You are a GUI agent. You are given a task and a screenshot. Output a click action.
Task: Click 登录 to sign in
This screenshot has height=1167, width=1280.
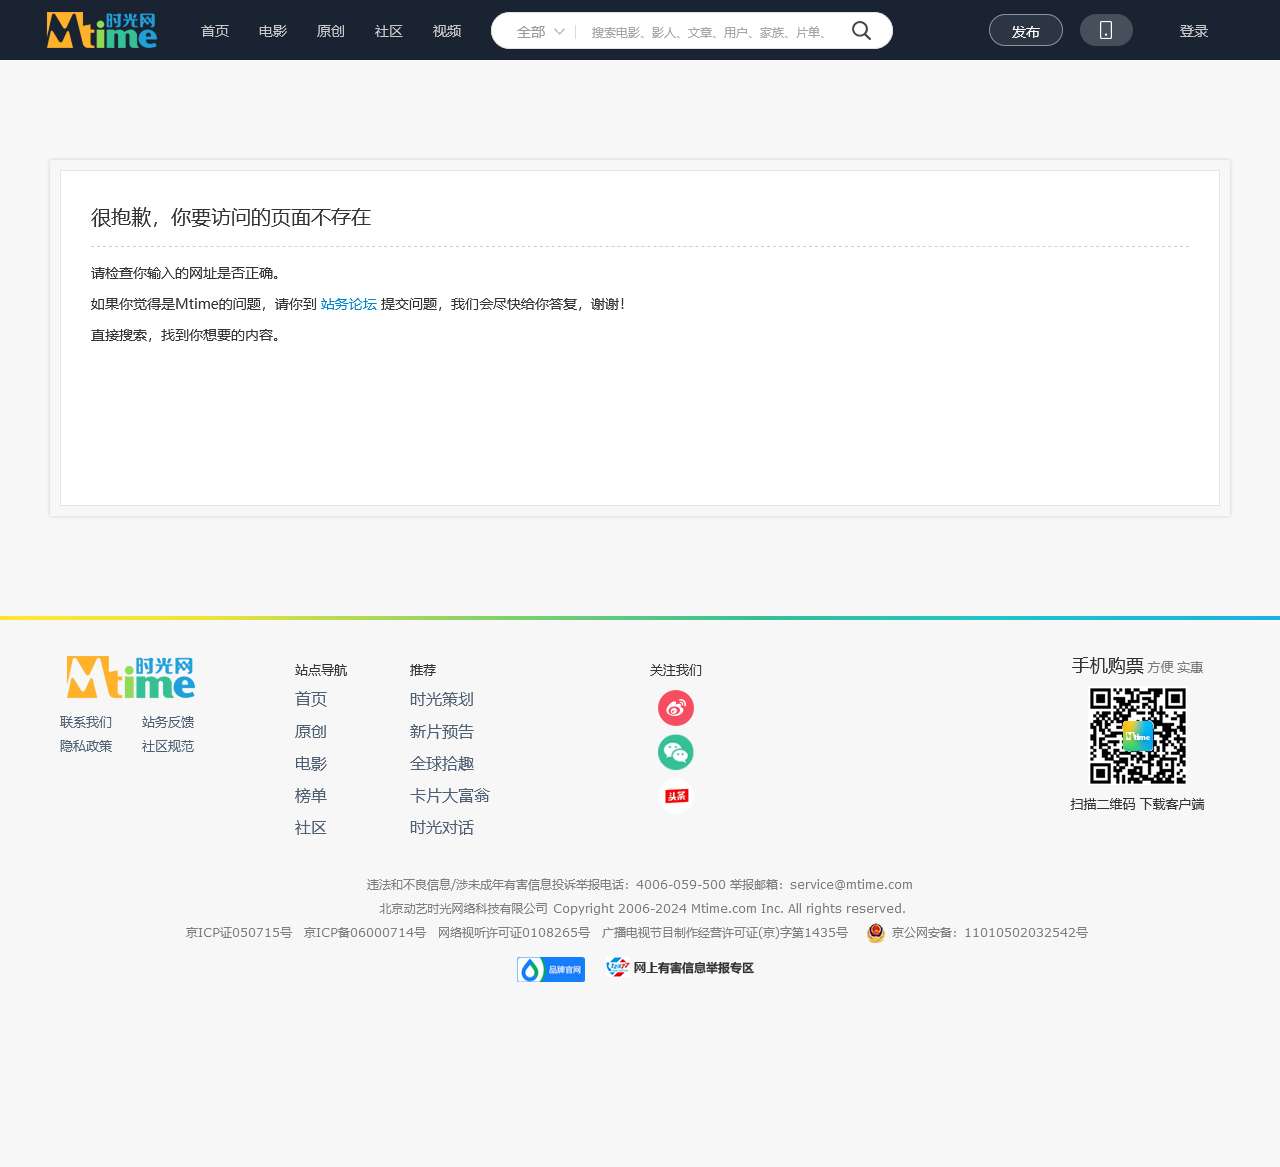(x=1193, y=31)
